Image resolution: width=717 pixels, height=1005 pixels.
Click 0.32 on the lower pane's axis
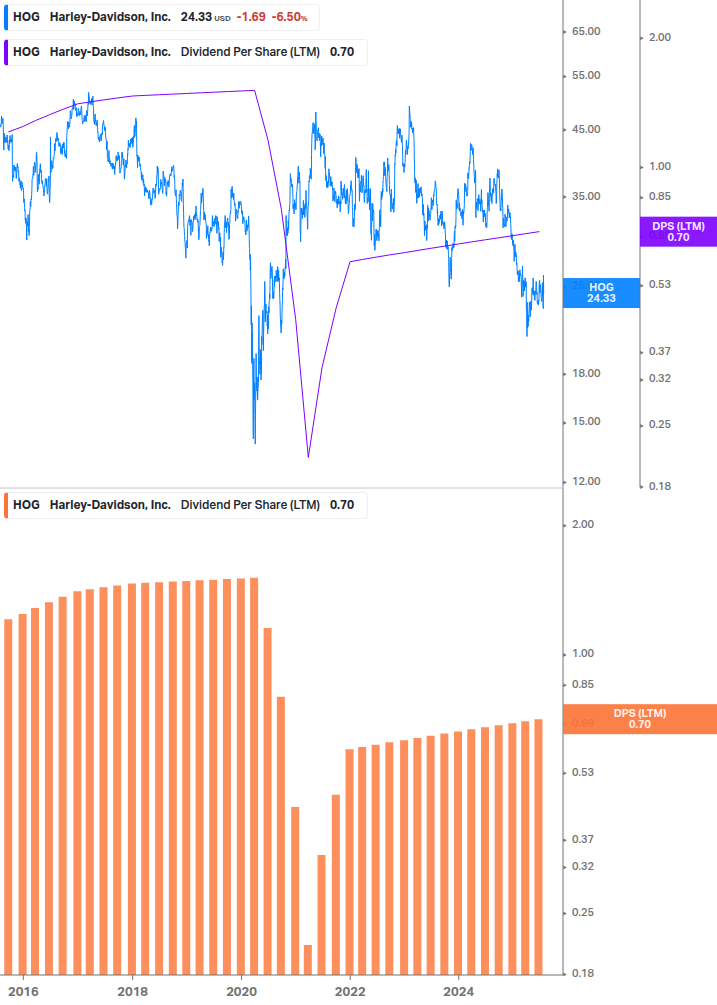(x=583, y=867)
